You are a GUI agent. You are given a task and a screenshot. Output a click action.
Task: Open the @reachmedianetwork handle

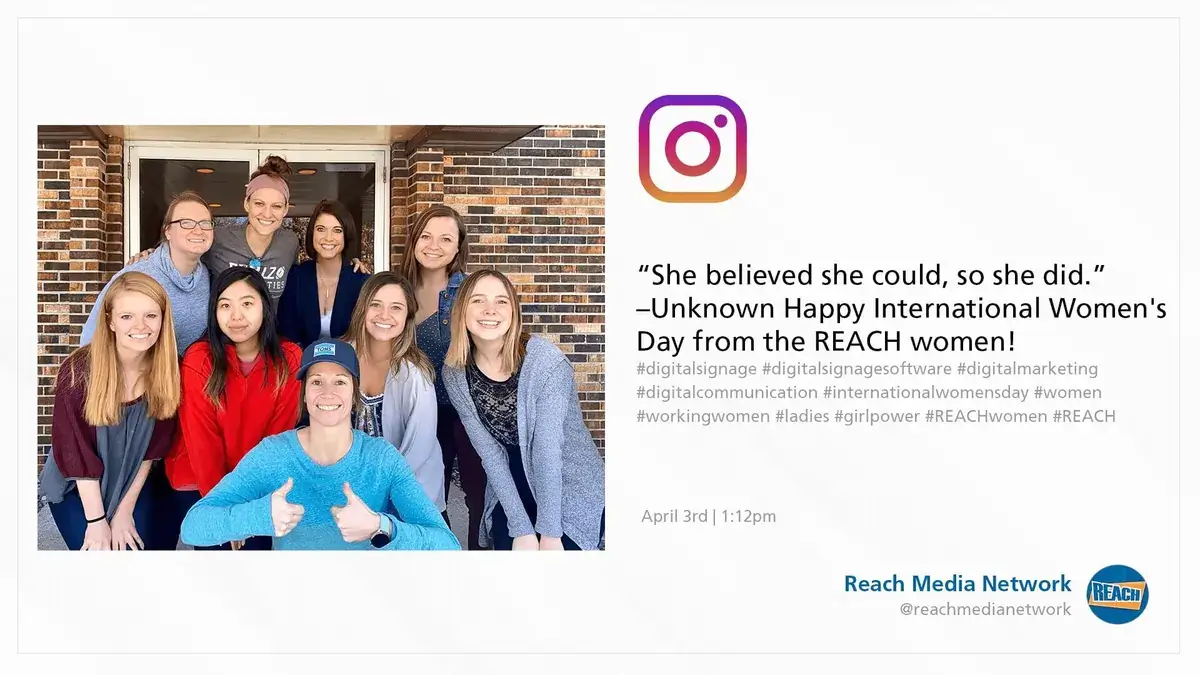(985, 609)
